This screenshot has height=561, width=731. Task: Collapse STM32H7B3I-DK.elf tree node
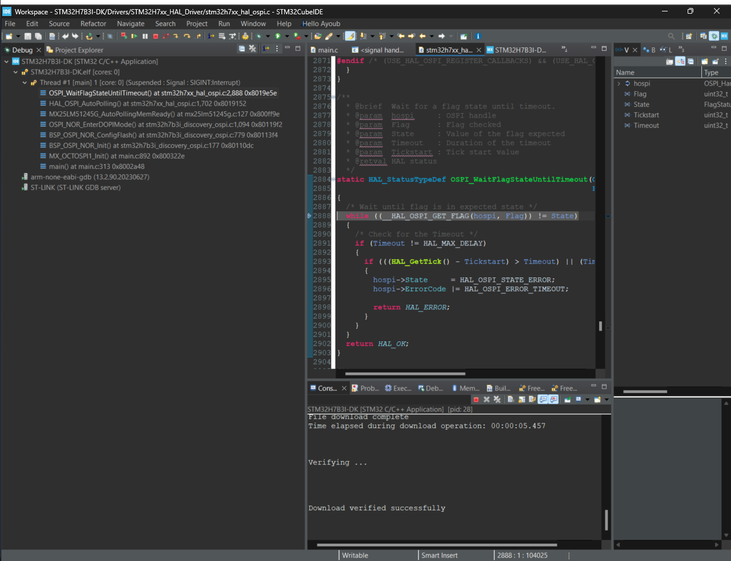(15, 72)
